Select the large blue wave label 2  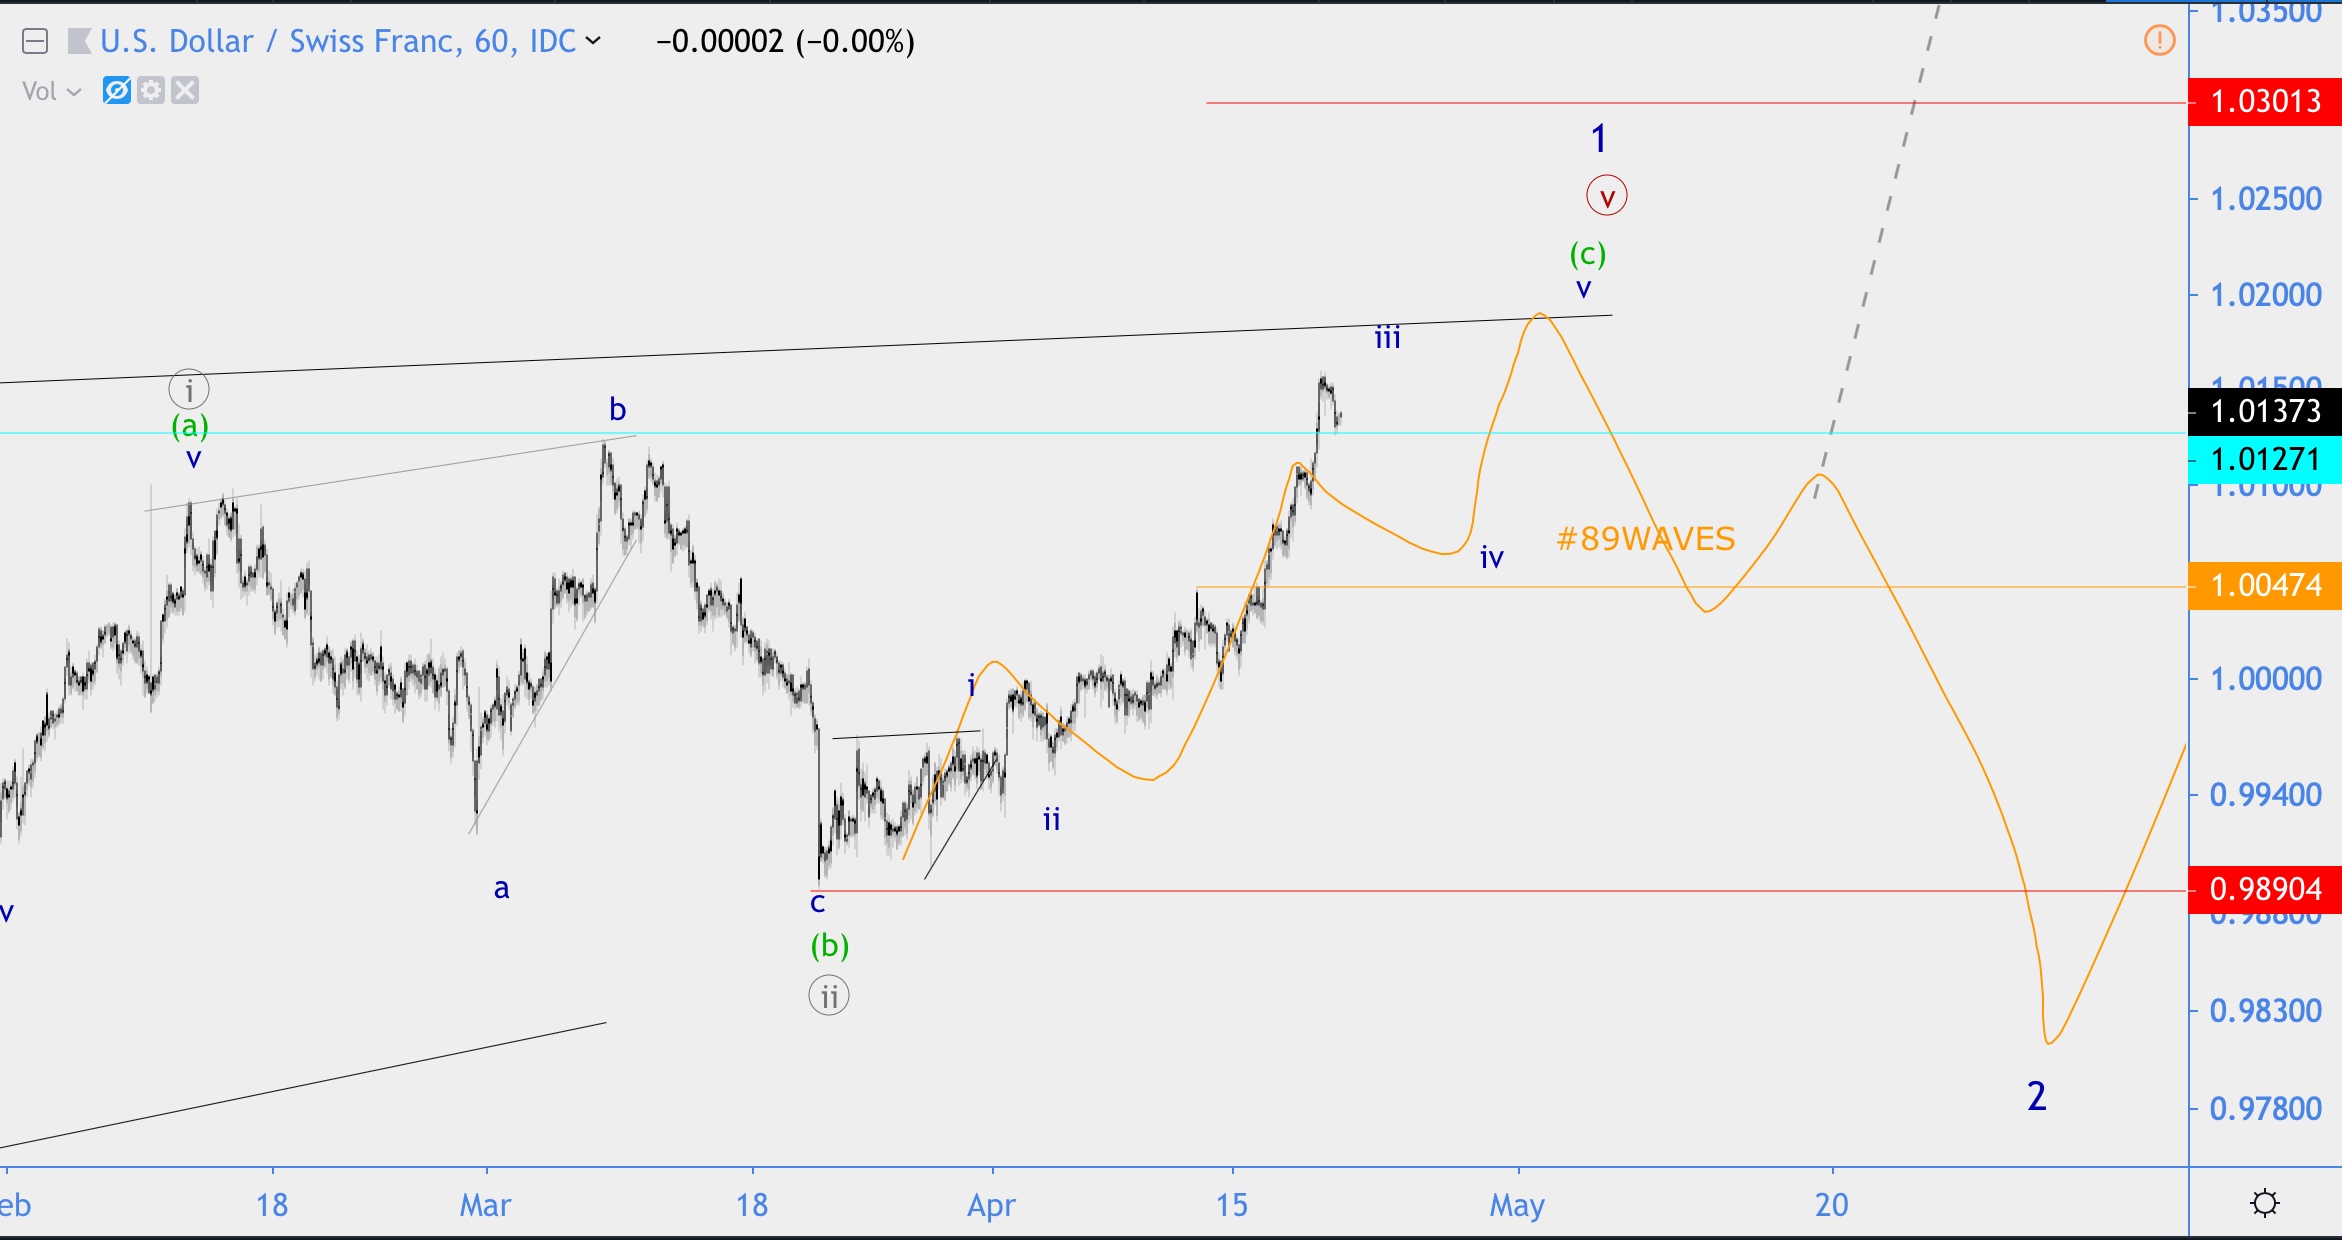click(2037, 1096)
